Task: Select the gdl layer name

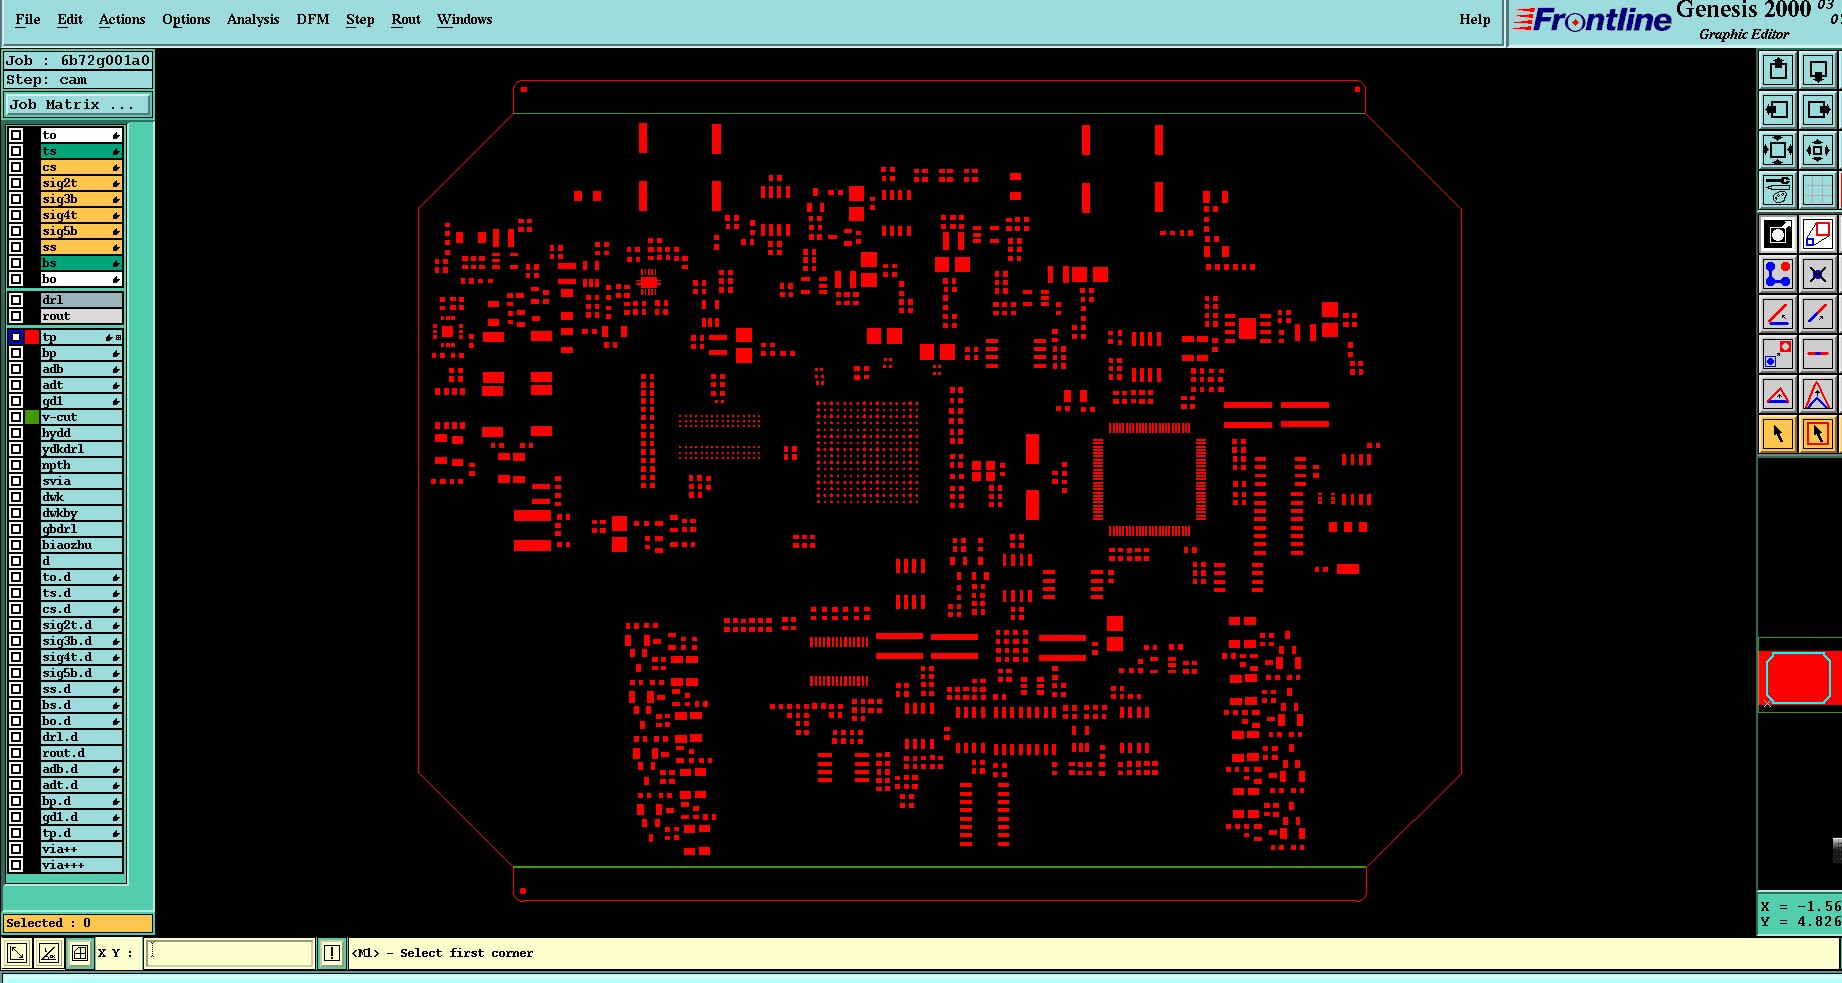Action: point(81,401)
